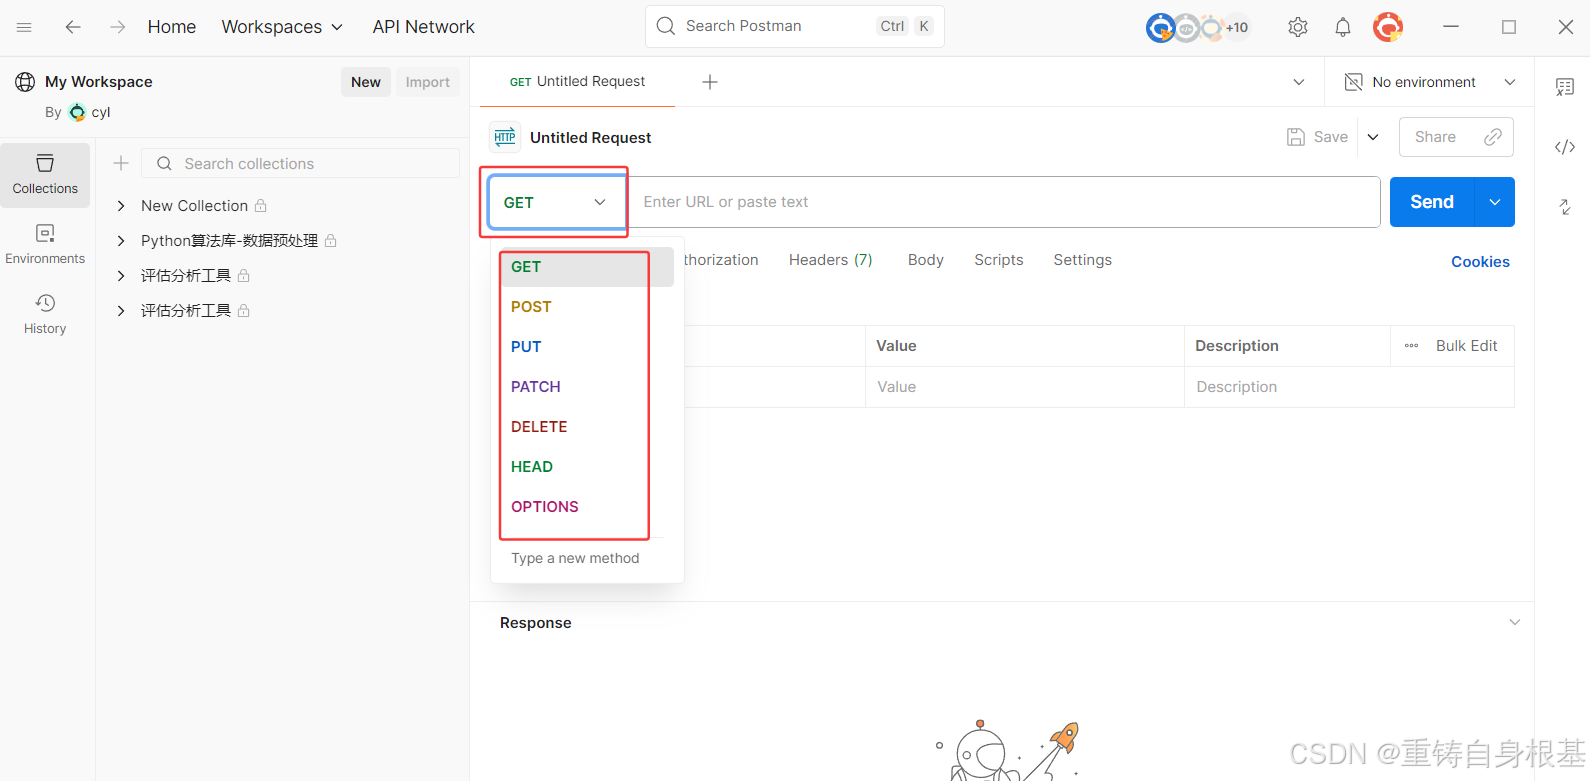Open the No environment dropdown
Viewport: 1590px width, 781px height.
click(x=1429, y=82)
